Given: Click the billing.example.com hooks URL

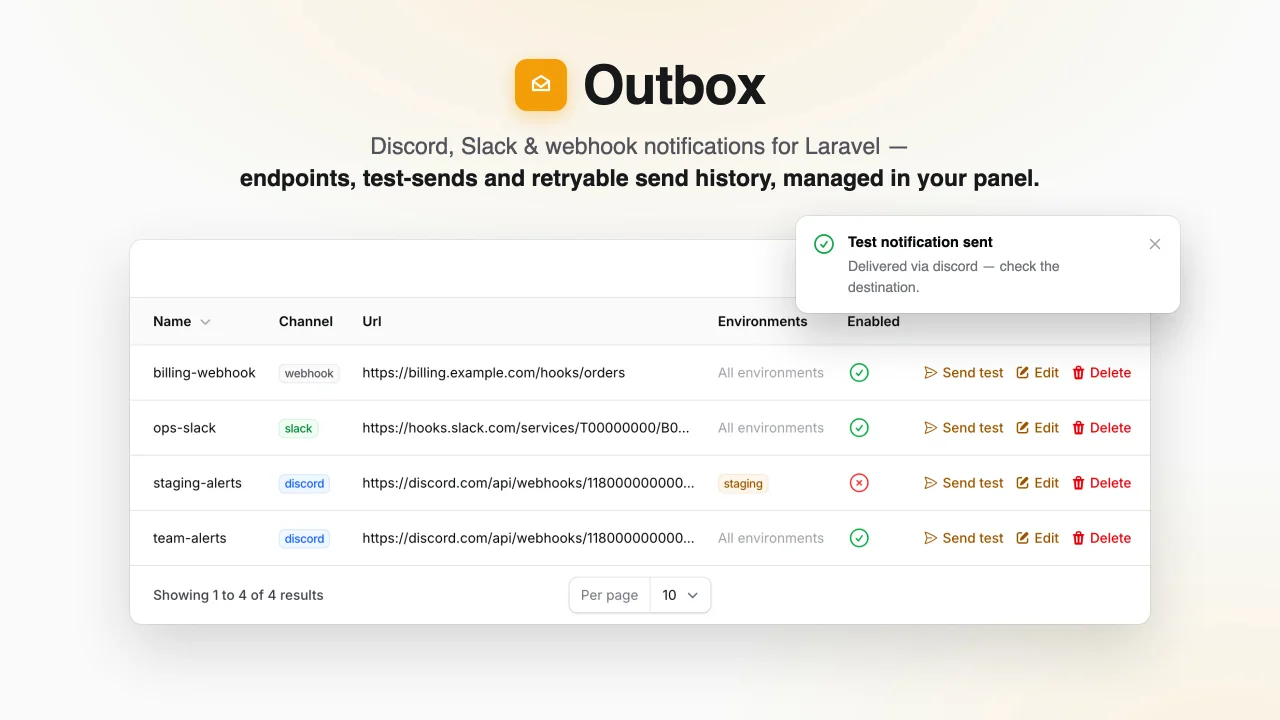Looking at the screenshot, I should [493, 373].
